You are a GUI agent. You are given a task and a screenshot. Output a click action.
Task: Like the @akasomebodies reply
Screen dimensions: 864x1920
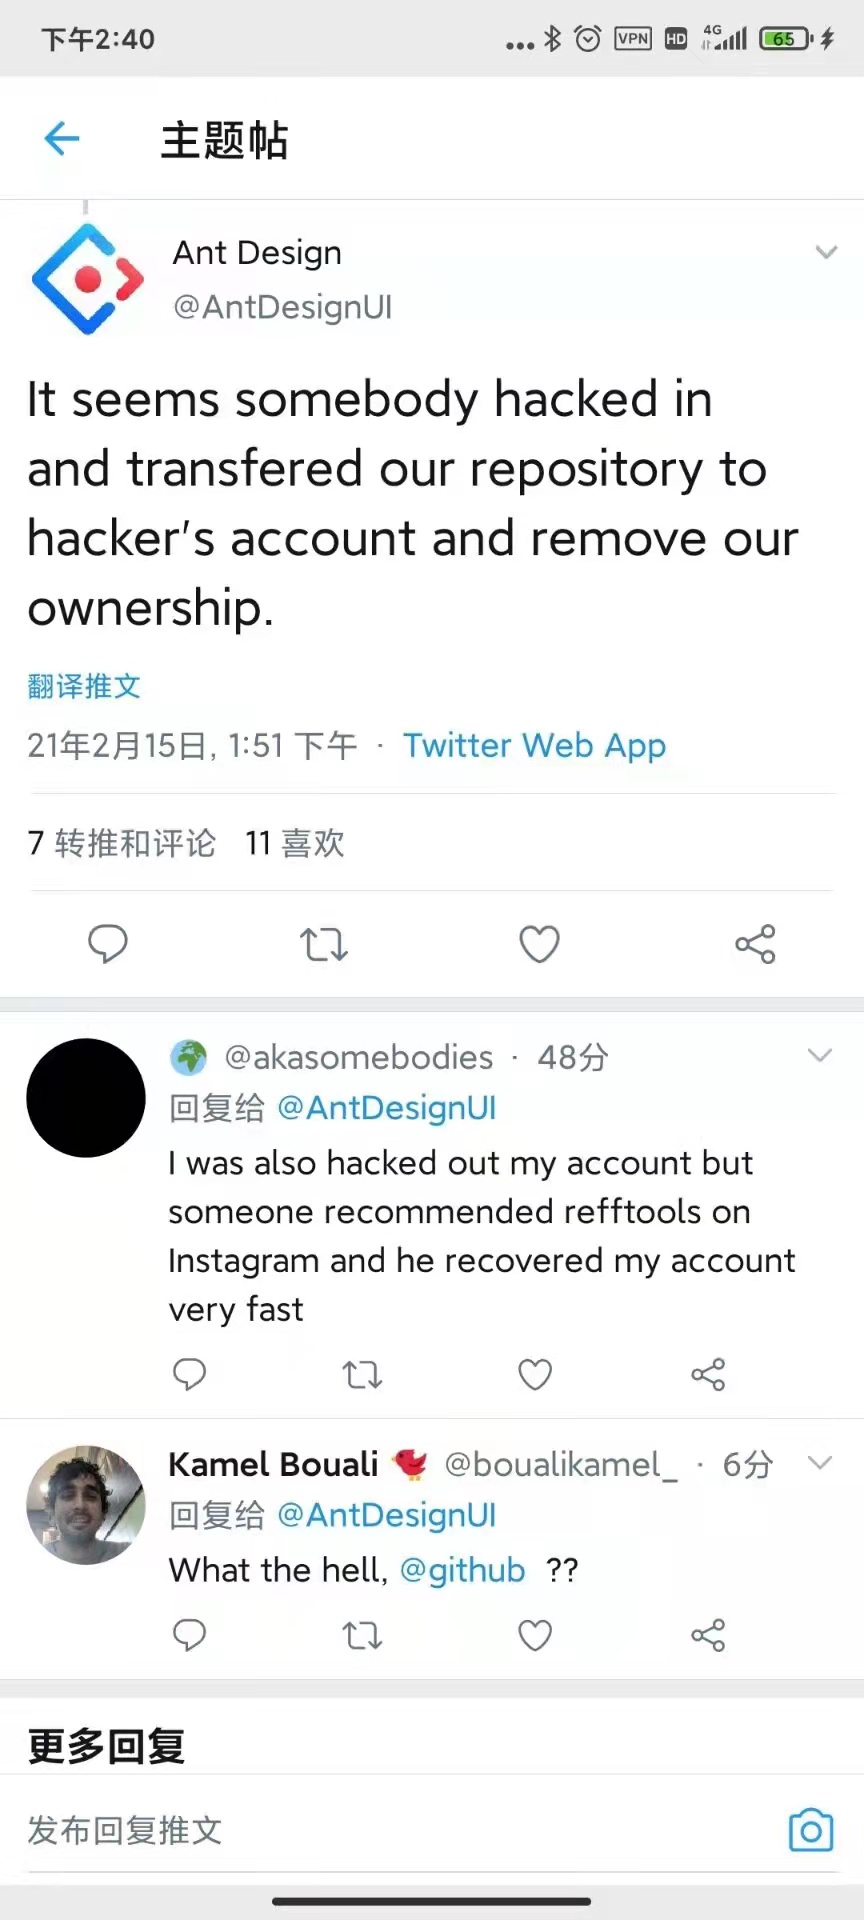(535, 1375)
